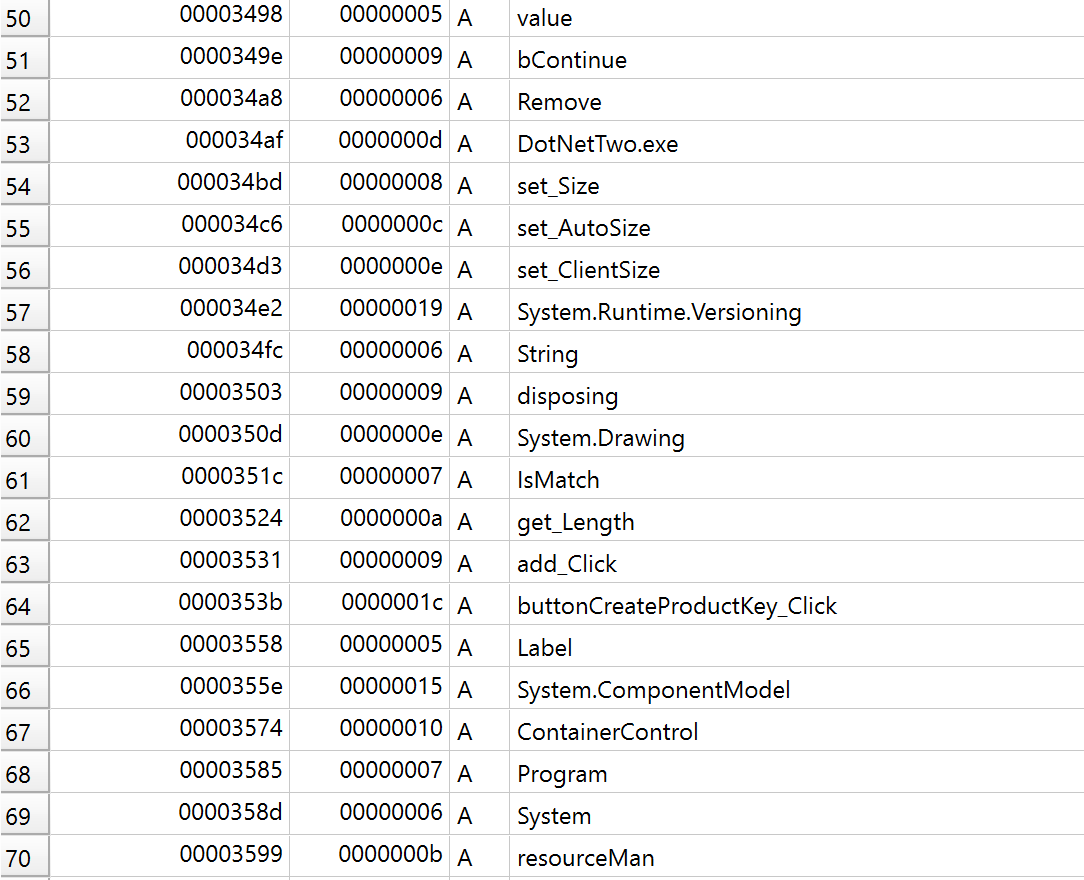Select offset 0000350d
This screenshot has height=880, width=1084.
[x=230, y=434]
